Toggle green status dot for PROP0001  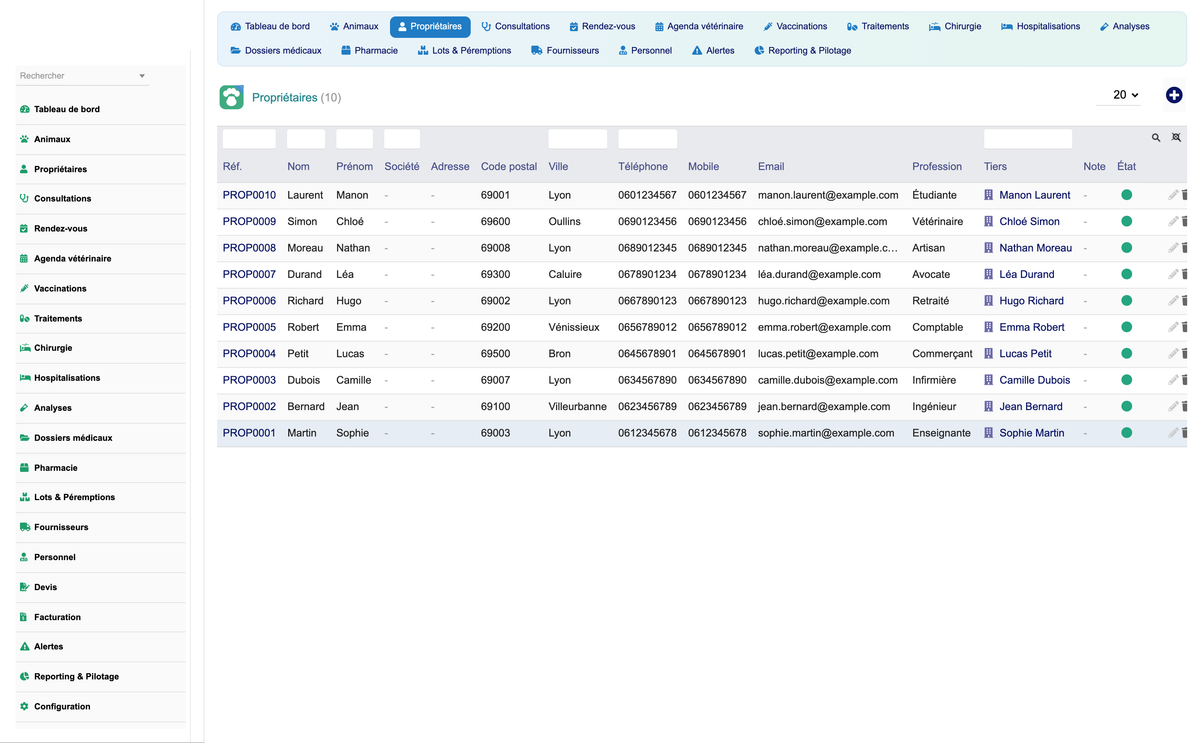[1126, 433]
